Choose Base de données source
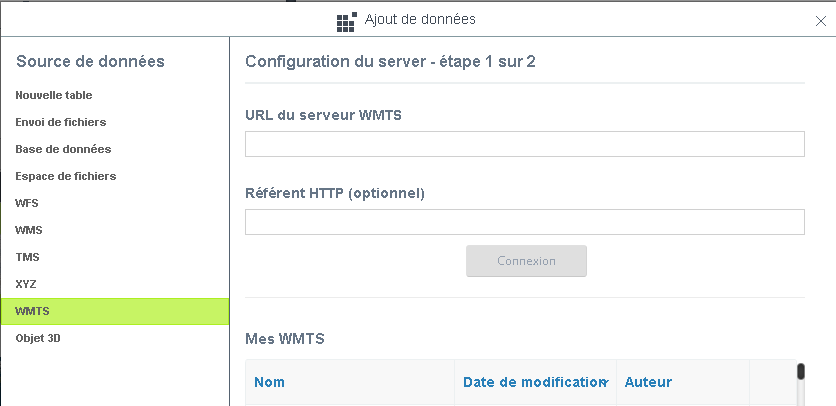Screen dimensions: 836x406 63,149
